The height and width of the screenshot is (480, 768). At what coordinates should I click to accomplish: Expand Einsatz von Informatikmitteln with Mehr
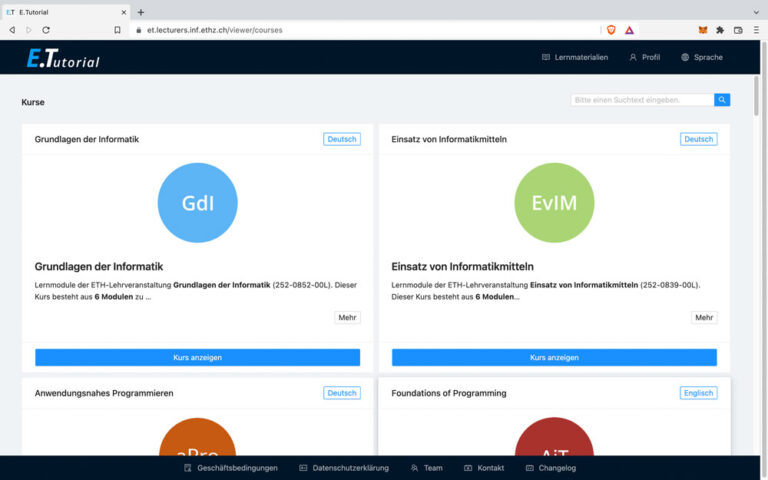point(704,317)
